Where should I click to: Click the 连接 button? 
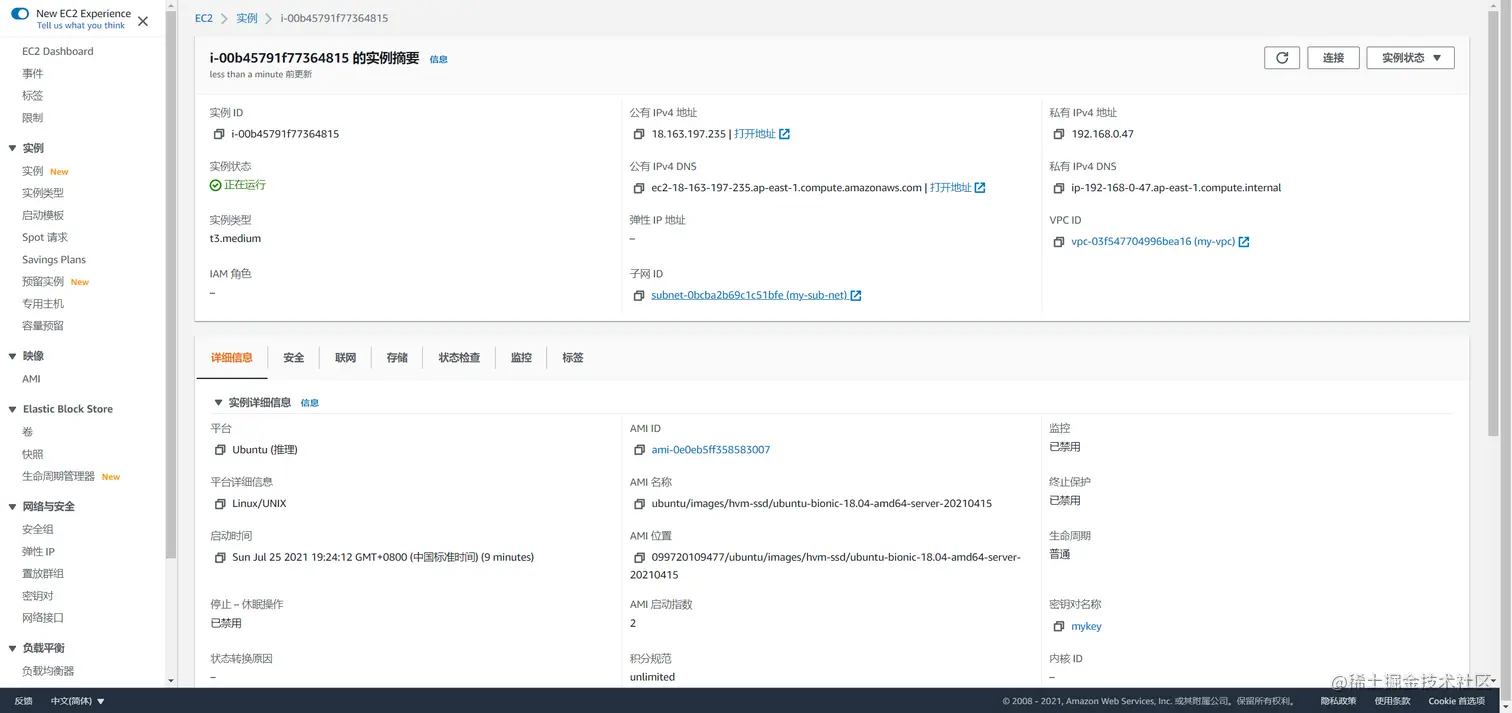1333,58
